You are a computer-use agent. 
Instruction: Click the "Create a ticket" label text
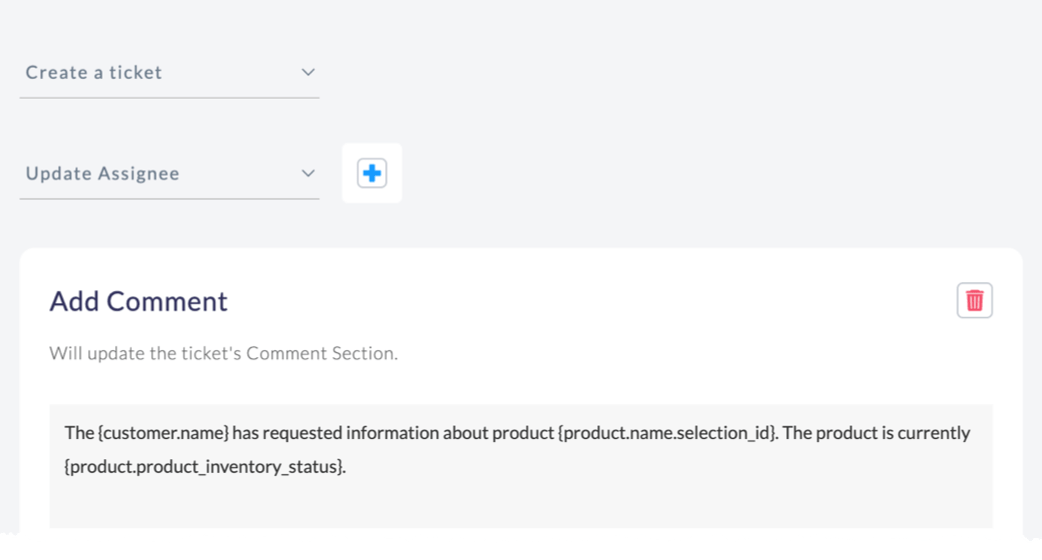(94, 72)
